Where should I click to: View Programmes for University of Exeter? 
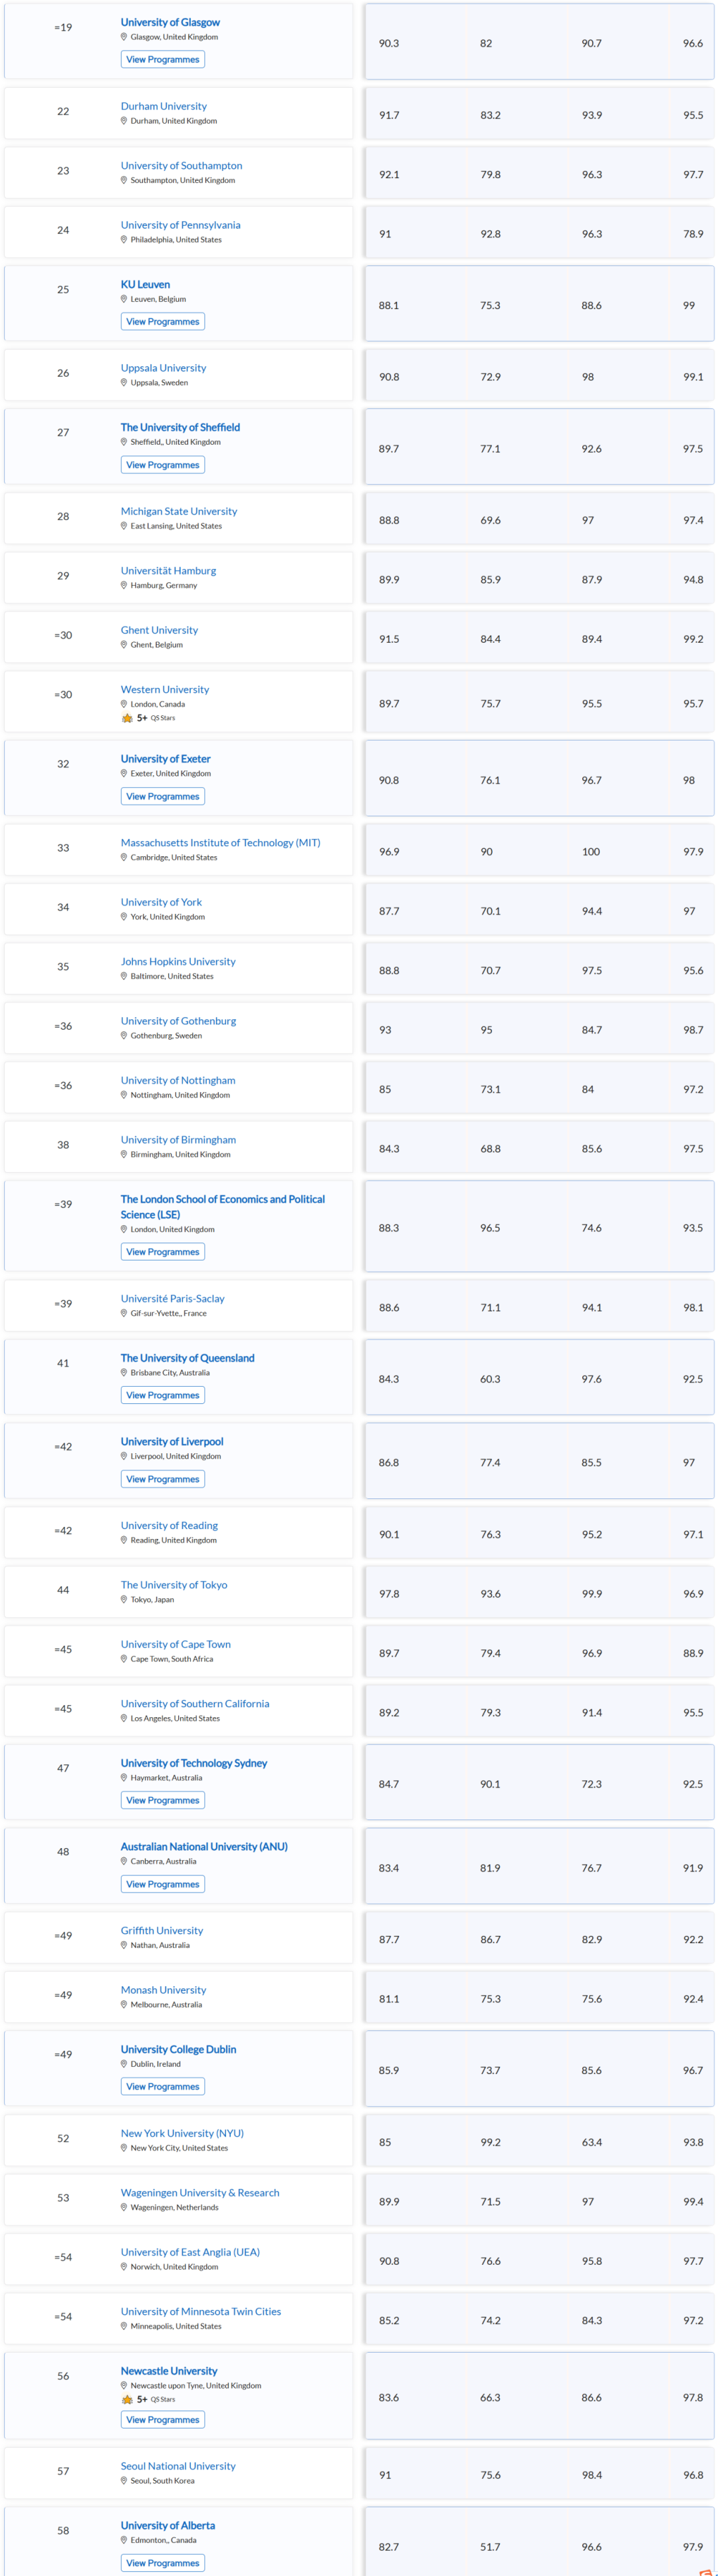point(163,797)
